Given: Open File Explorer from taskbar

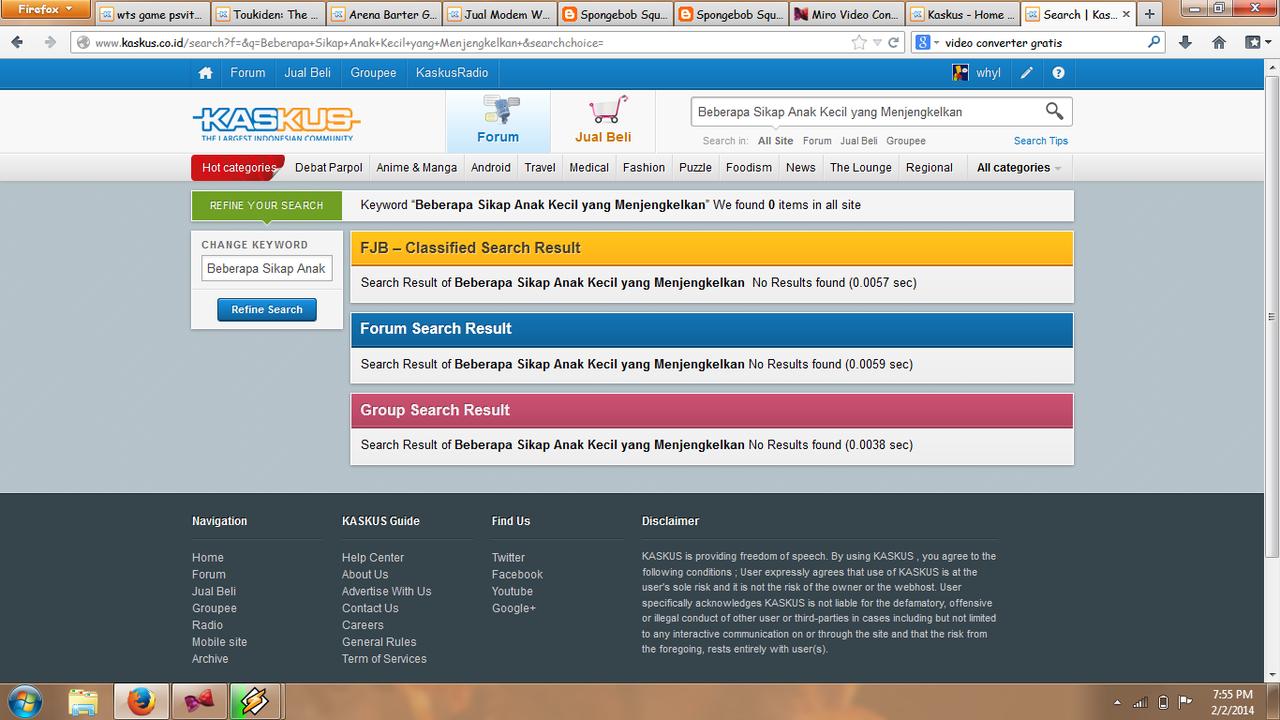Looking at the screenshot, I should click(83, 702).
